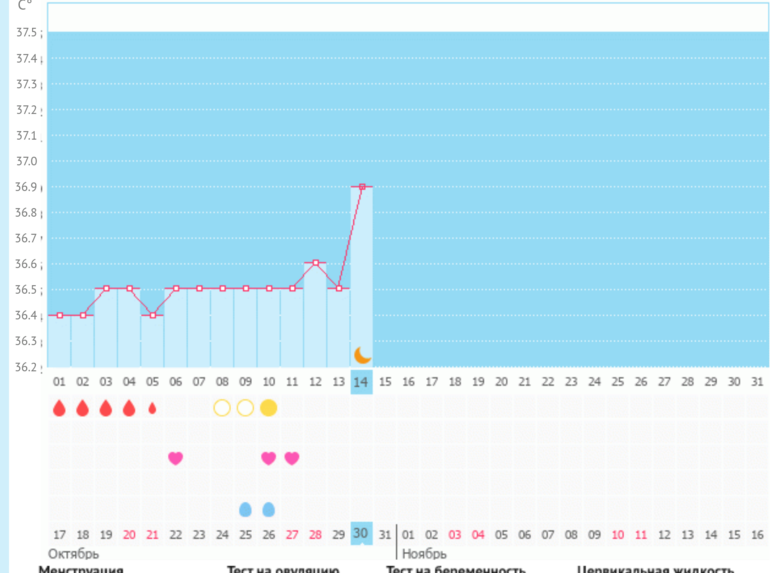This screenshot has width=770, height=573.
Task: Select cycle day 31 on the axis
Action: pyautogui.click(x=758, y=381)
